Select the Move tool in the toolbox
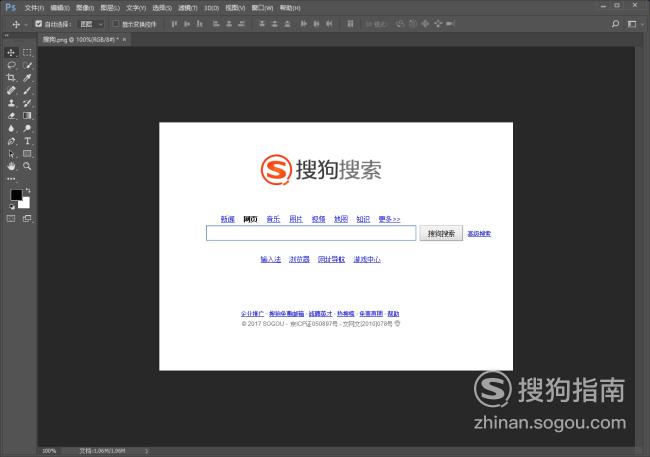Image resolution: width=650 pixels, height=457 pixels. click(x=11, y=53)
